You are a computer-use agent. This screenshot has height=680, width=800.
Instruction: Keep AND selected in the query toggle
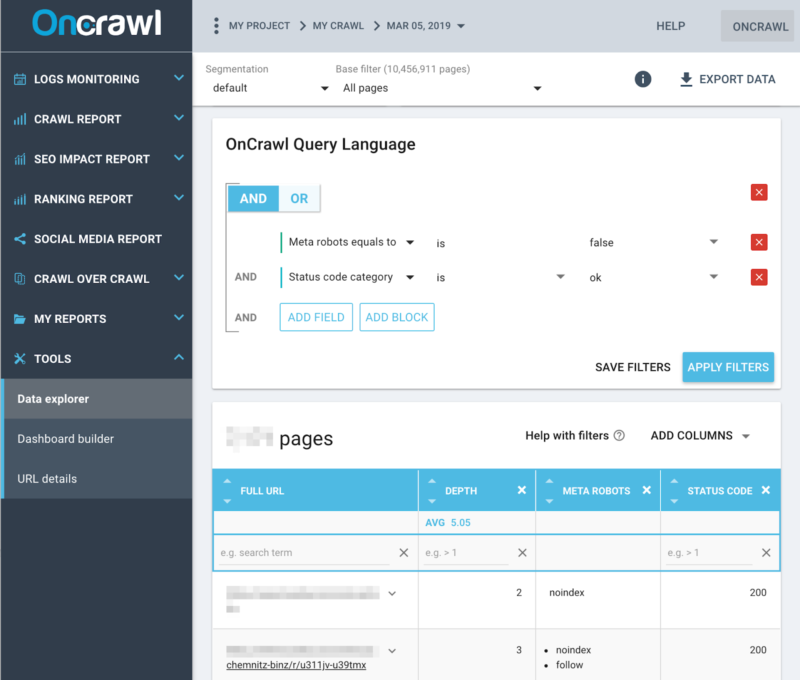click(x=253, y=198)
